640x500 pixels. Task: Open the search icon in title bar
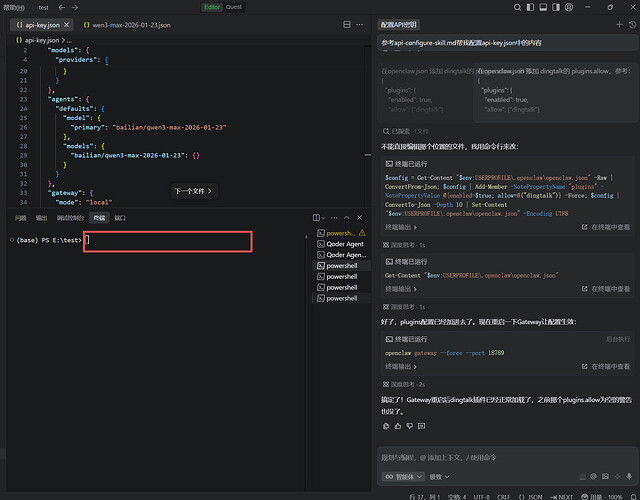coord(517,7)
